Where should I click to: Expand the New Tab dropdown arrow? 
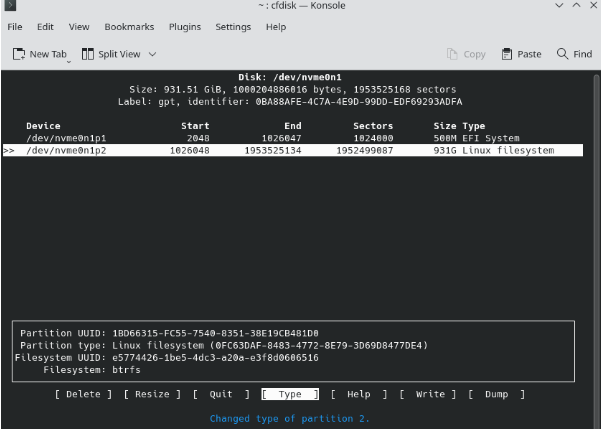(69, 62)
